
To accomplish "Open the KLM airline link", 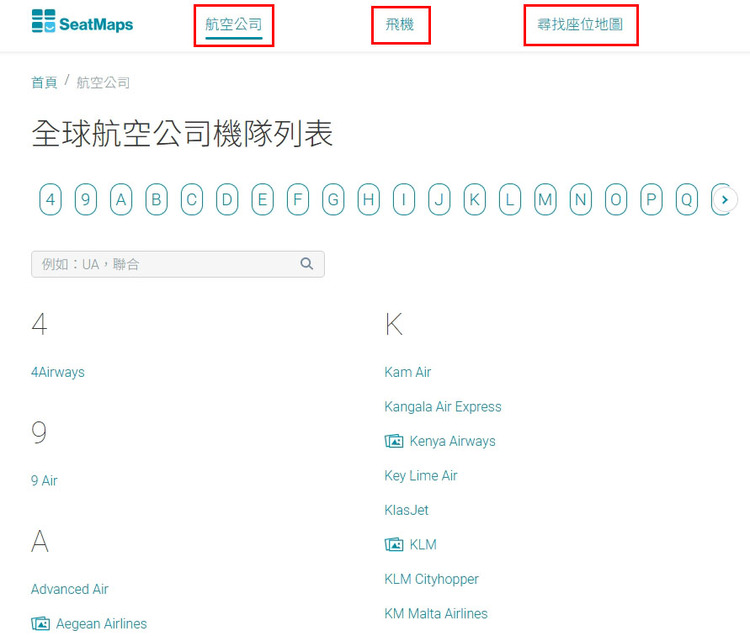I will pos(423,544).
